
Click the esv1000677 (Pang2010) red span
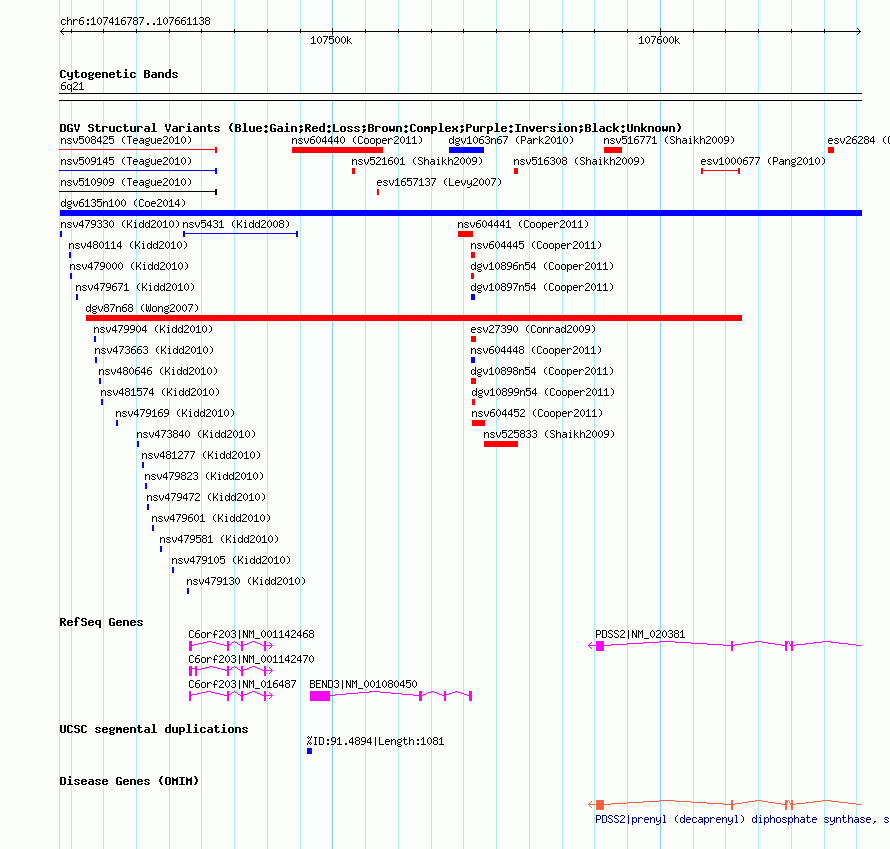tap(720, 171)
